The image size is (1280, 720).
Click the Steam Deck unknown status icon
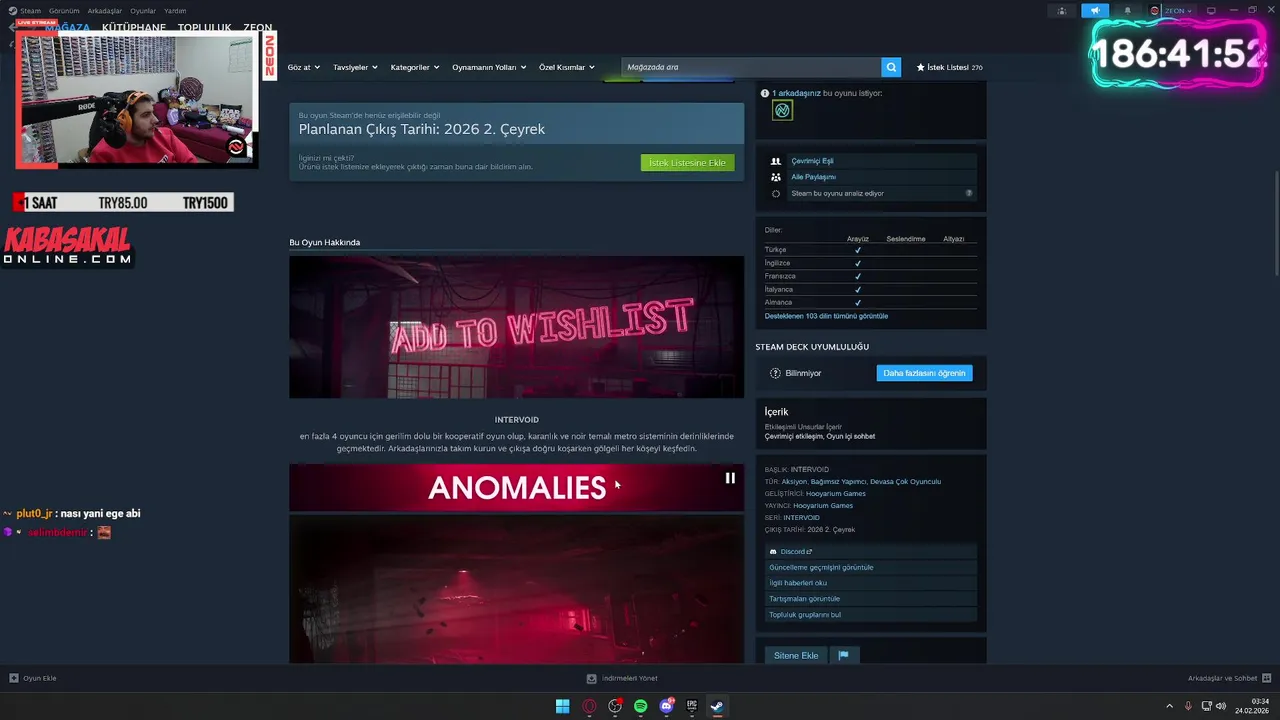click(775, 373)
